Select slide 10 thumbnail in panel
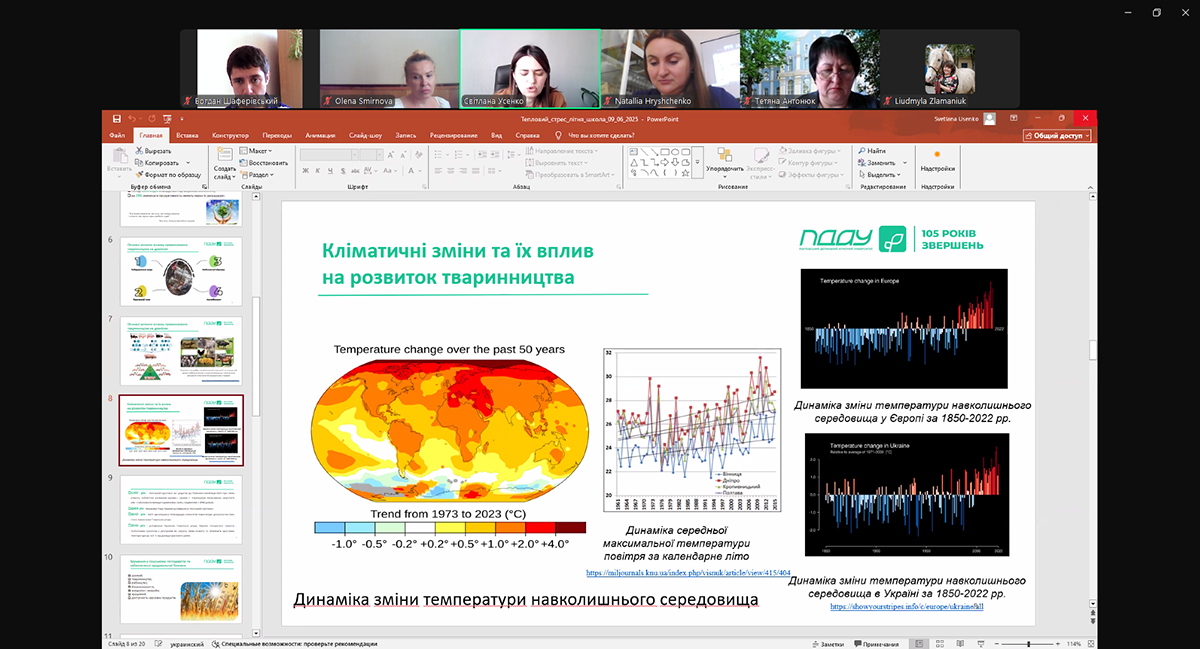 (181, 590)
